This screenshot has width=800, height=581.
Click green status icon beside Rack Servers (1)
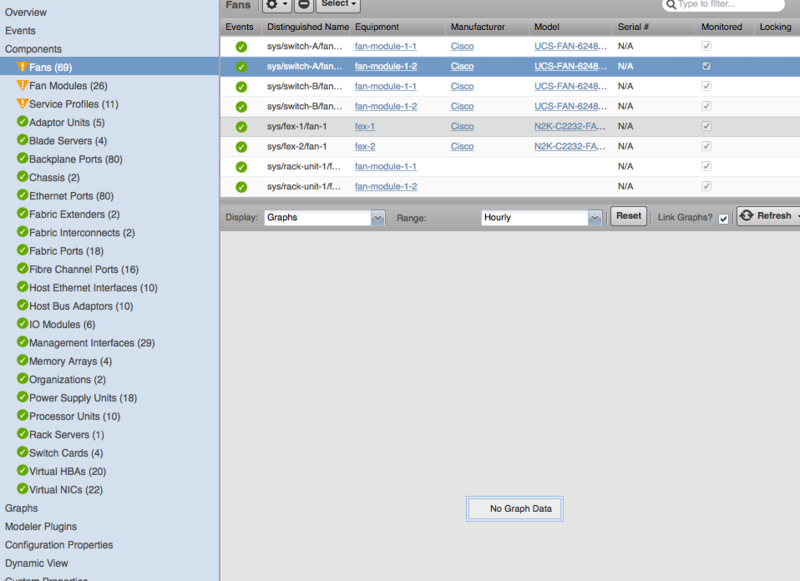coord(22,434)
